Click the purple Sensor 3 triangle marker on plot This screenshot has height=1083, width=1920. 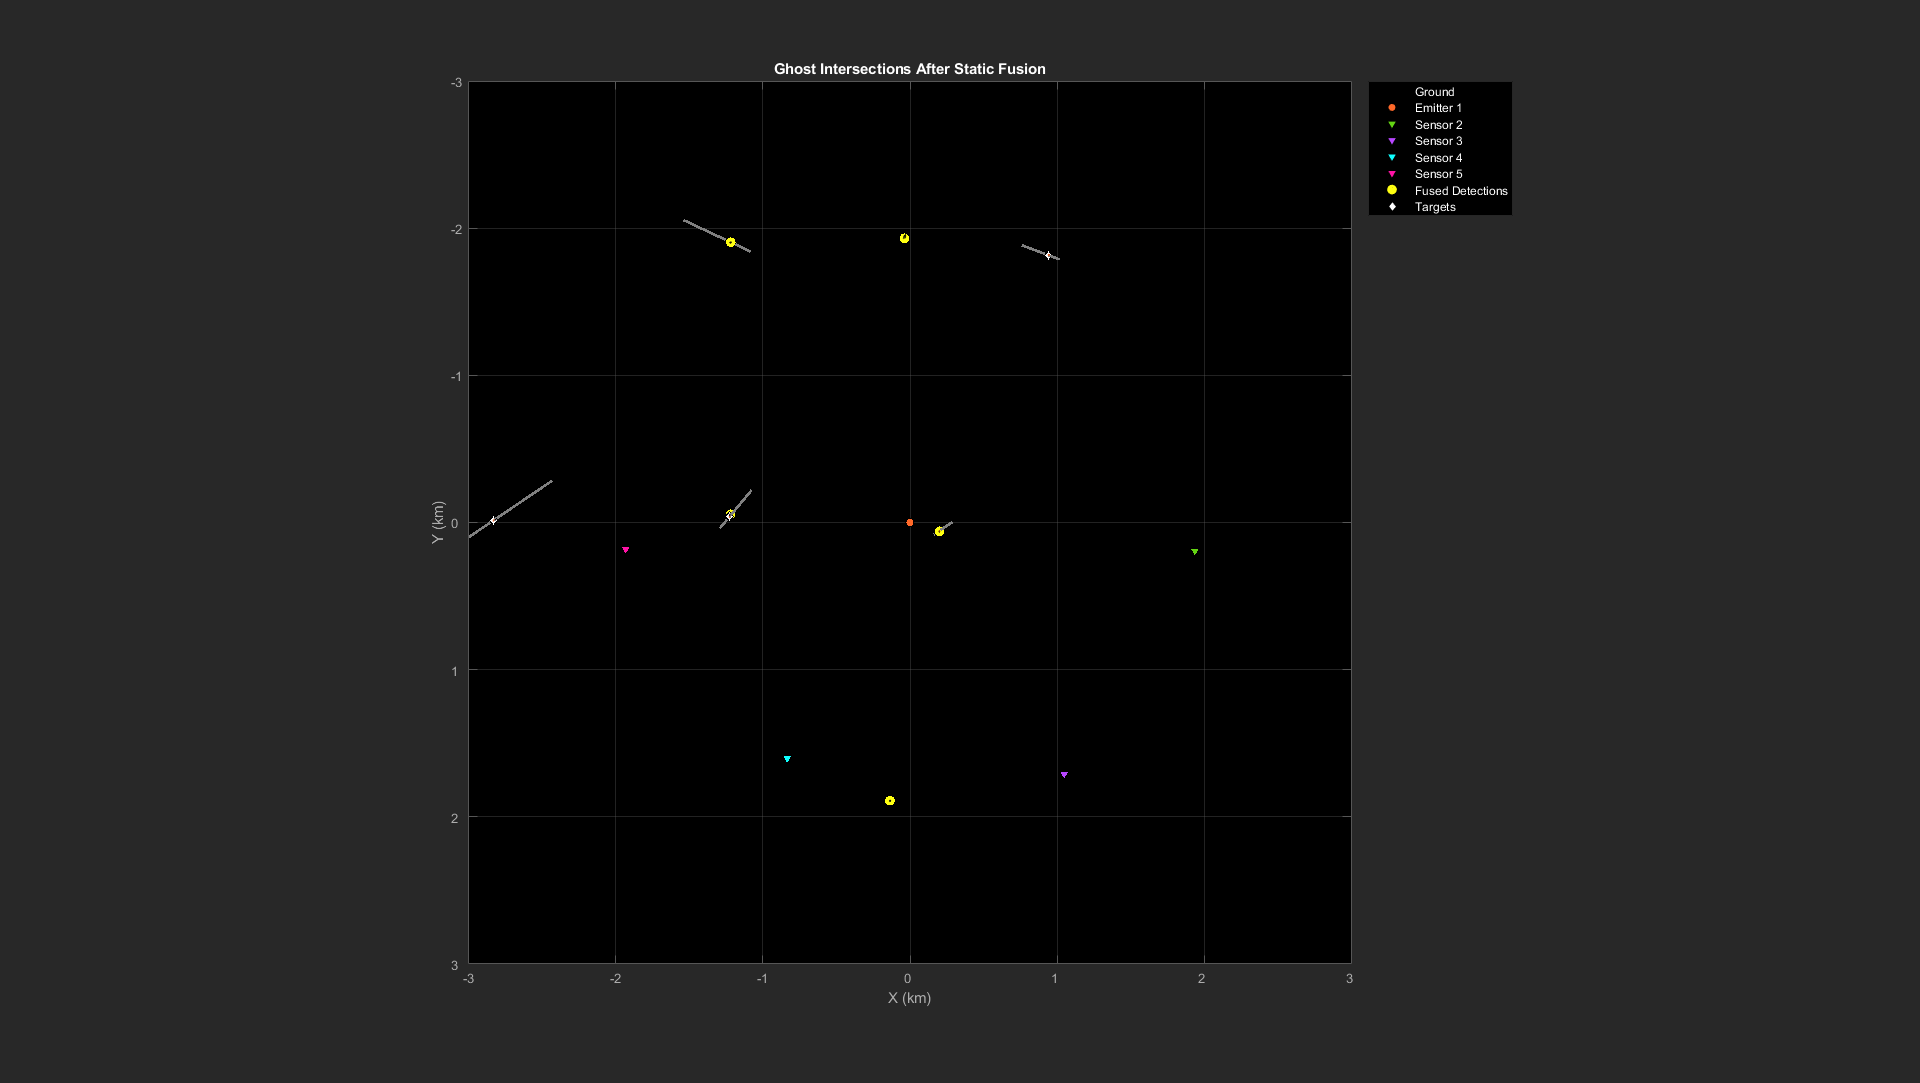click(1064, 775)
